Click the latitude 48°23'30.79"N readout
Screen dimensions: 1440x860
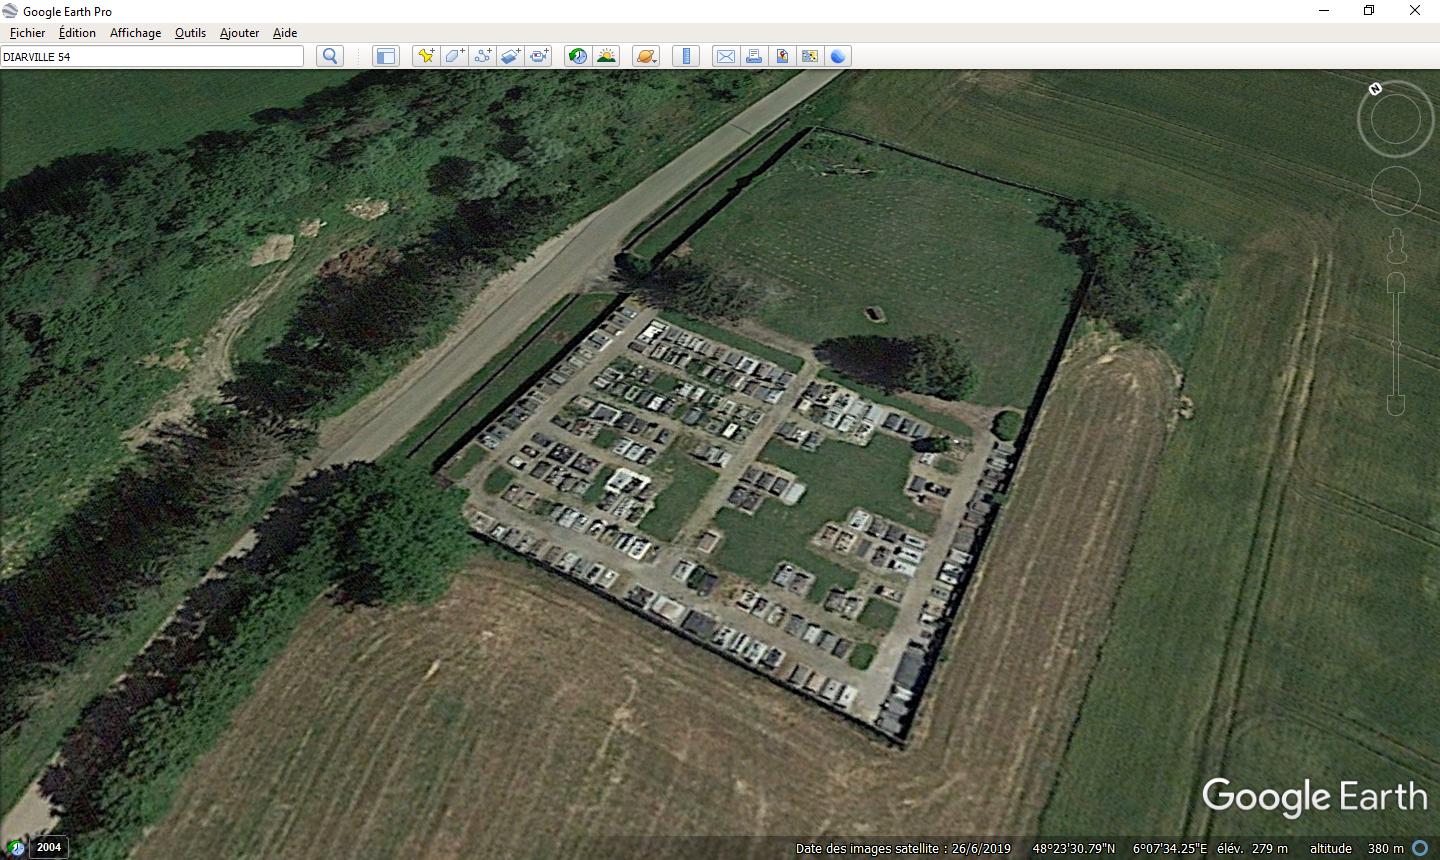pos(1074,848)
